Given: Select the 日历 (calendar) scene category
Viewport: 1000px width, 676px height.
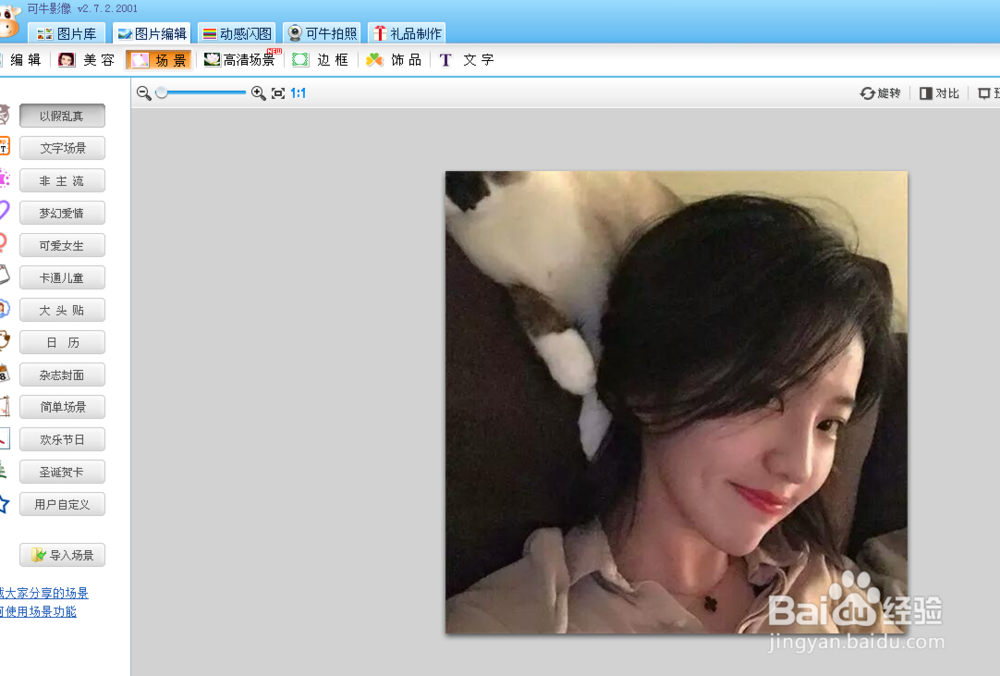Looking at the screenshot, I should [x=62, y=342].
